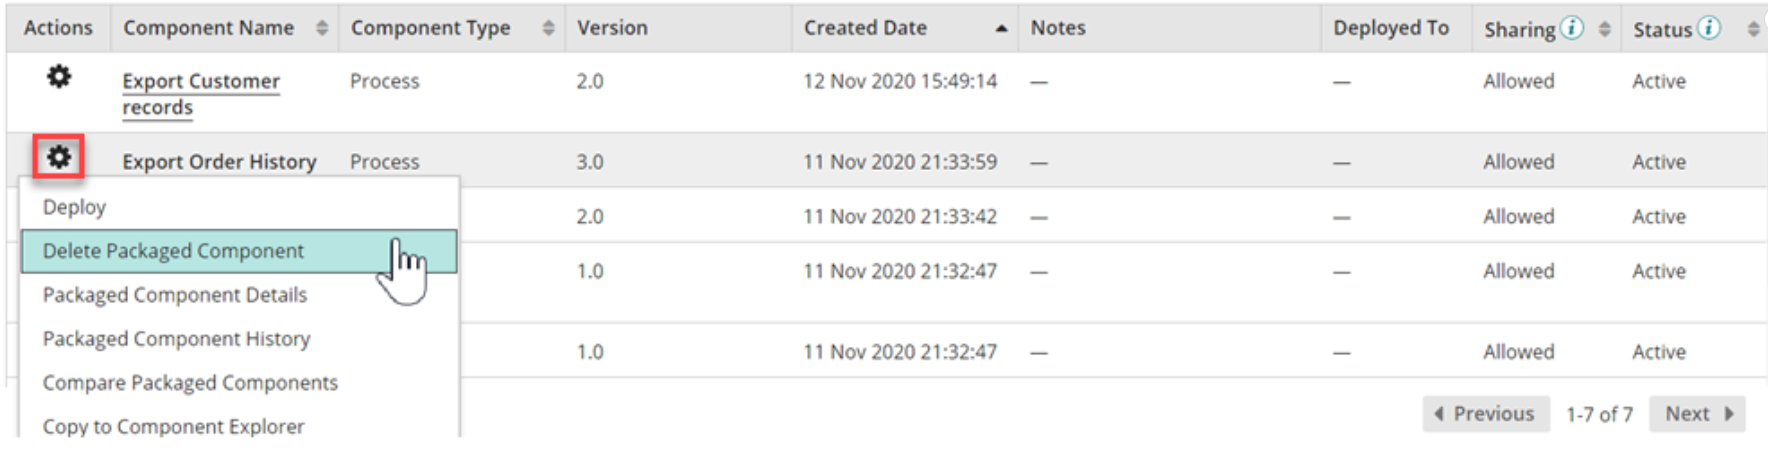Toggle Created Date sort arrow
The image size is (1768, 454).
(x=1001, y=29)
